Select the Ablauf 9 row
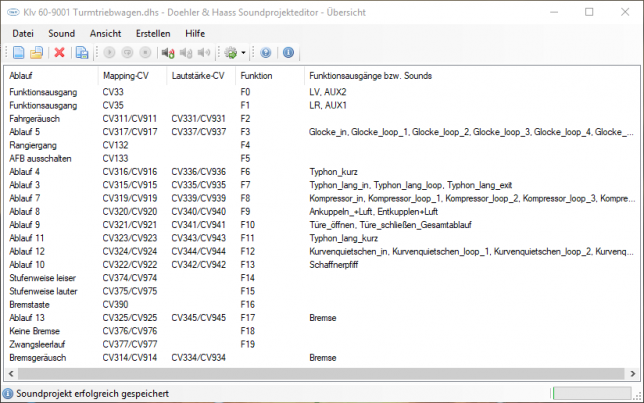 click(x=322, y=225)
